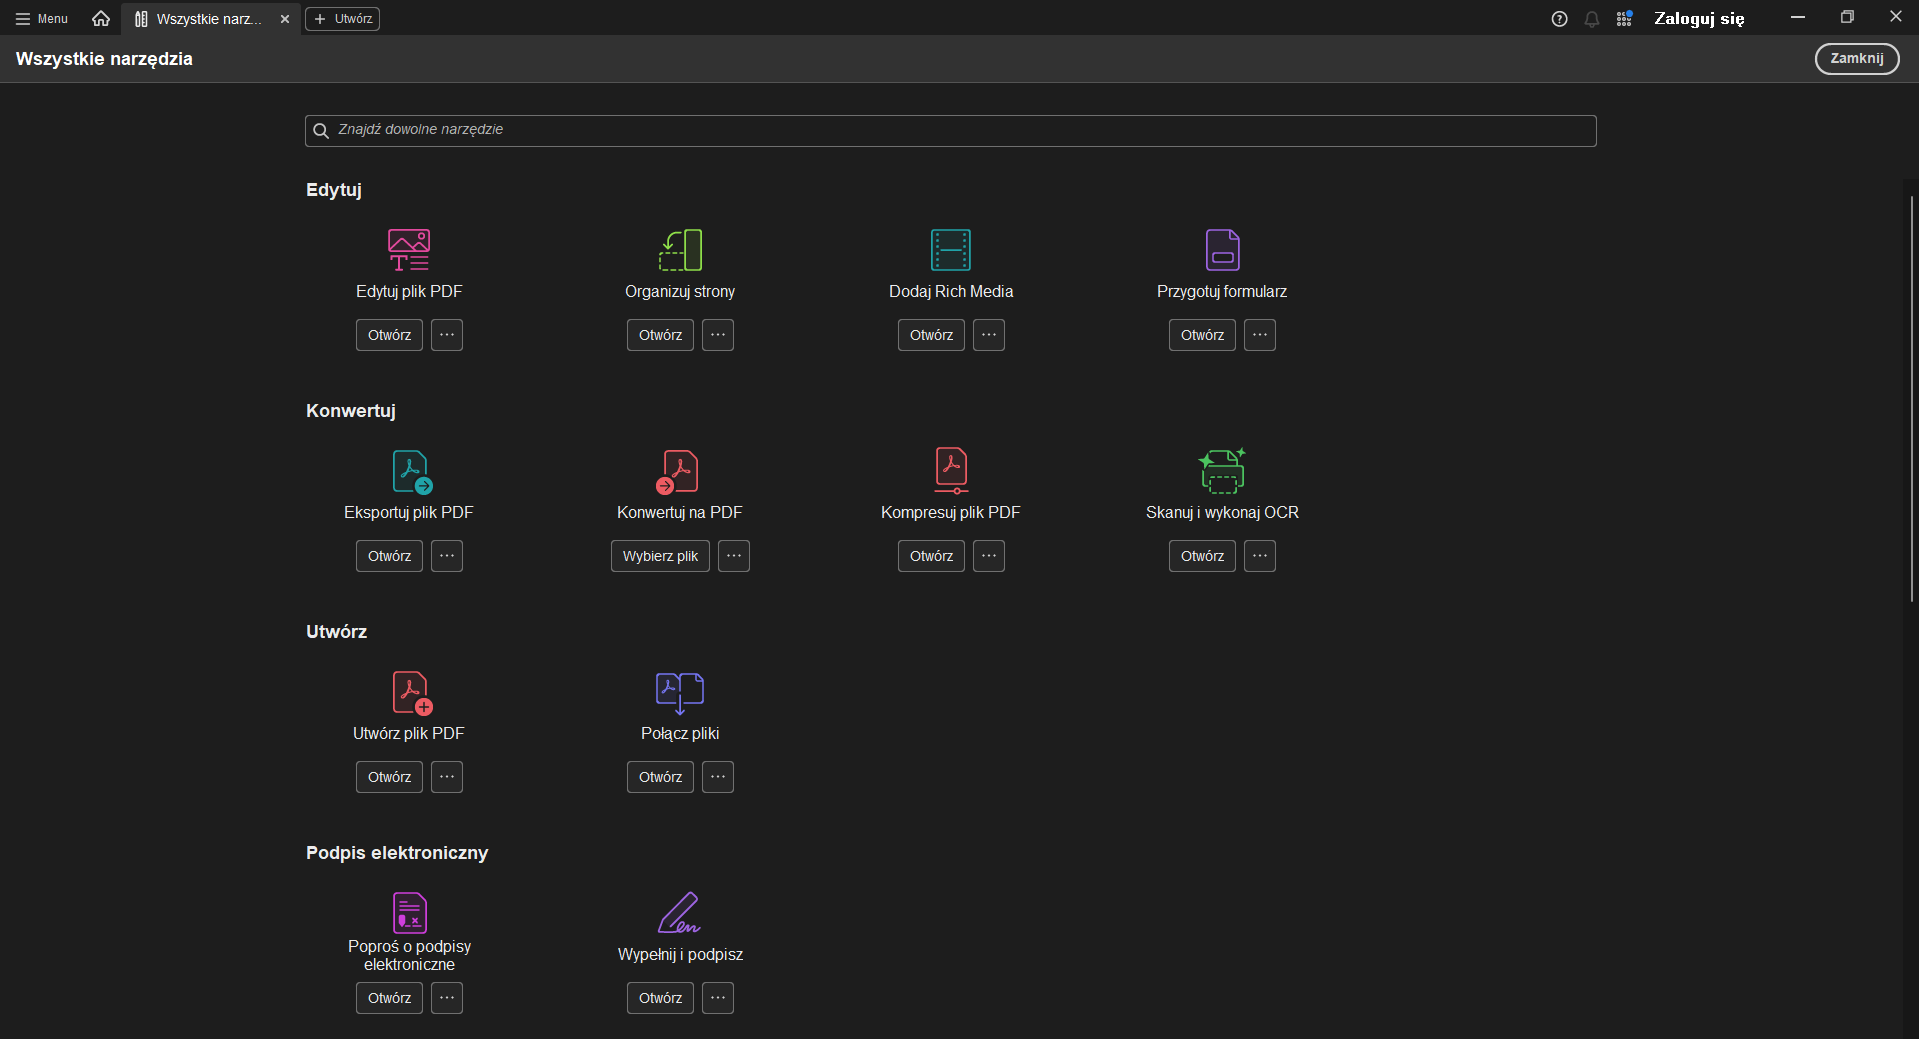Select the Wypełnij i podpisz icon
This screenshot has height=1039, width=1919.
pyautogui.click(x=680, y=912)
